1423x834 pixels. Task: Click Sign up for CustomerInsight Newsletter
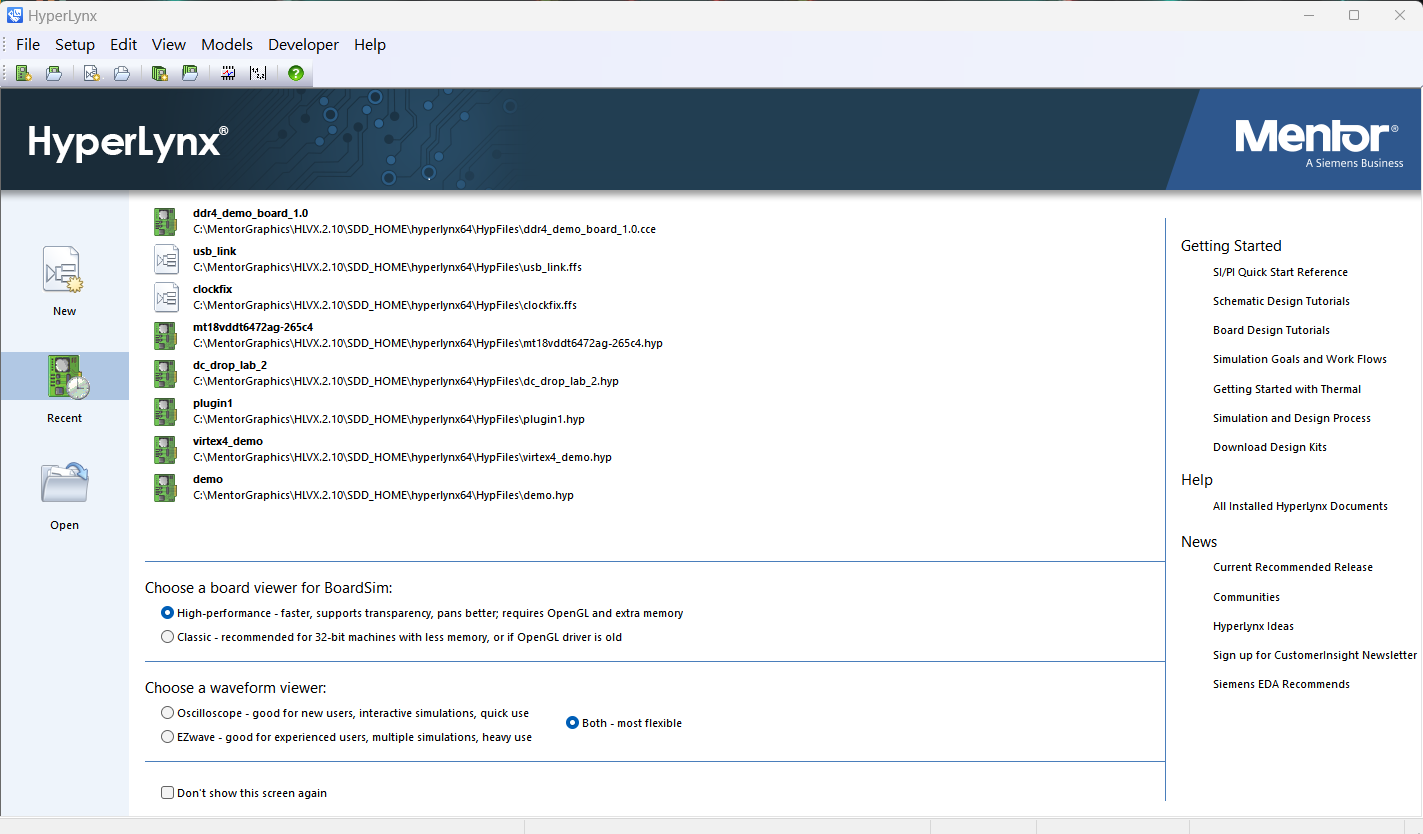[1315, 655]
